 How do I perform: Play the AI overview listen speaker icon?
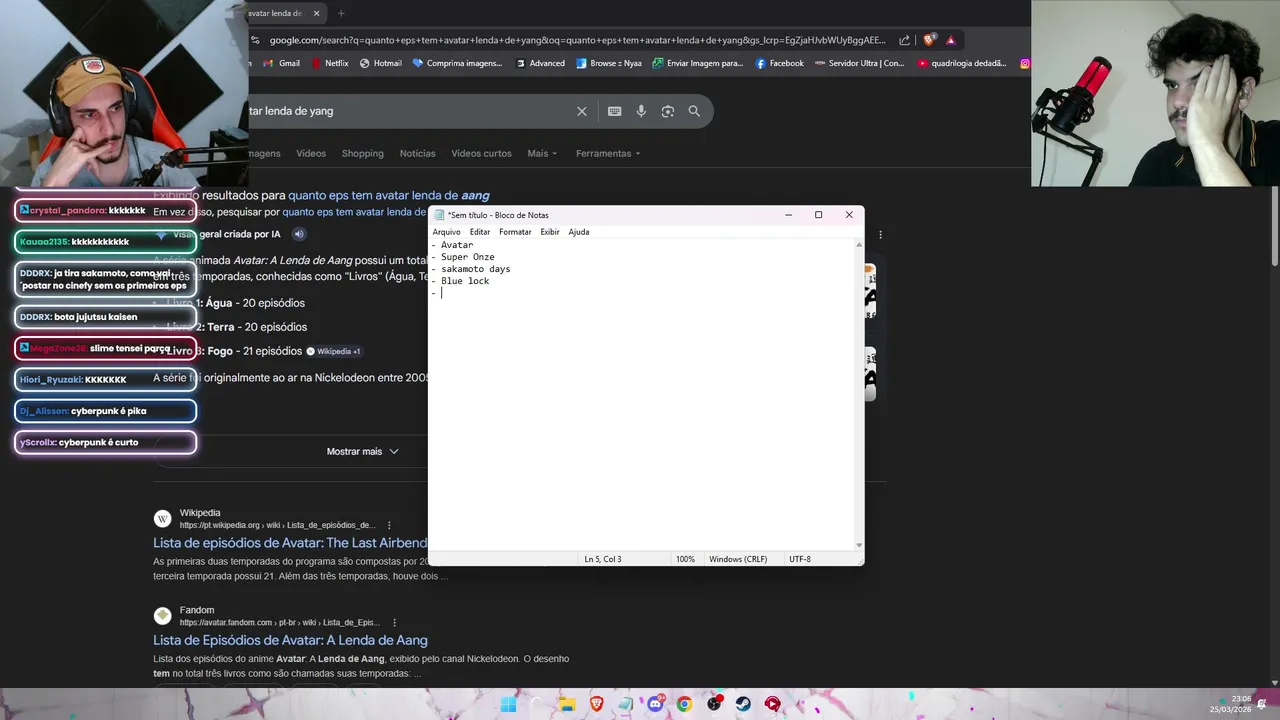click(x=298, y=234)
